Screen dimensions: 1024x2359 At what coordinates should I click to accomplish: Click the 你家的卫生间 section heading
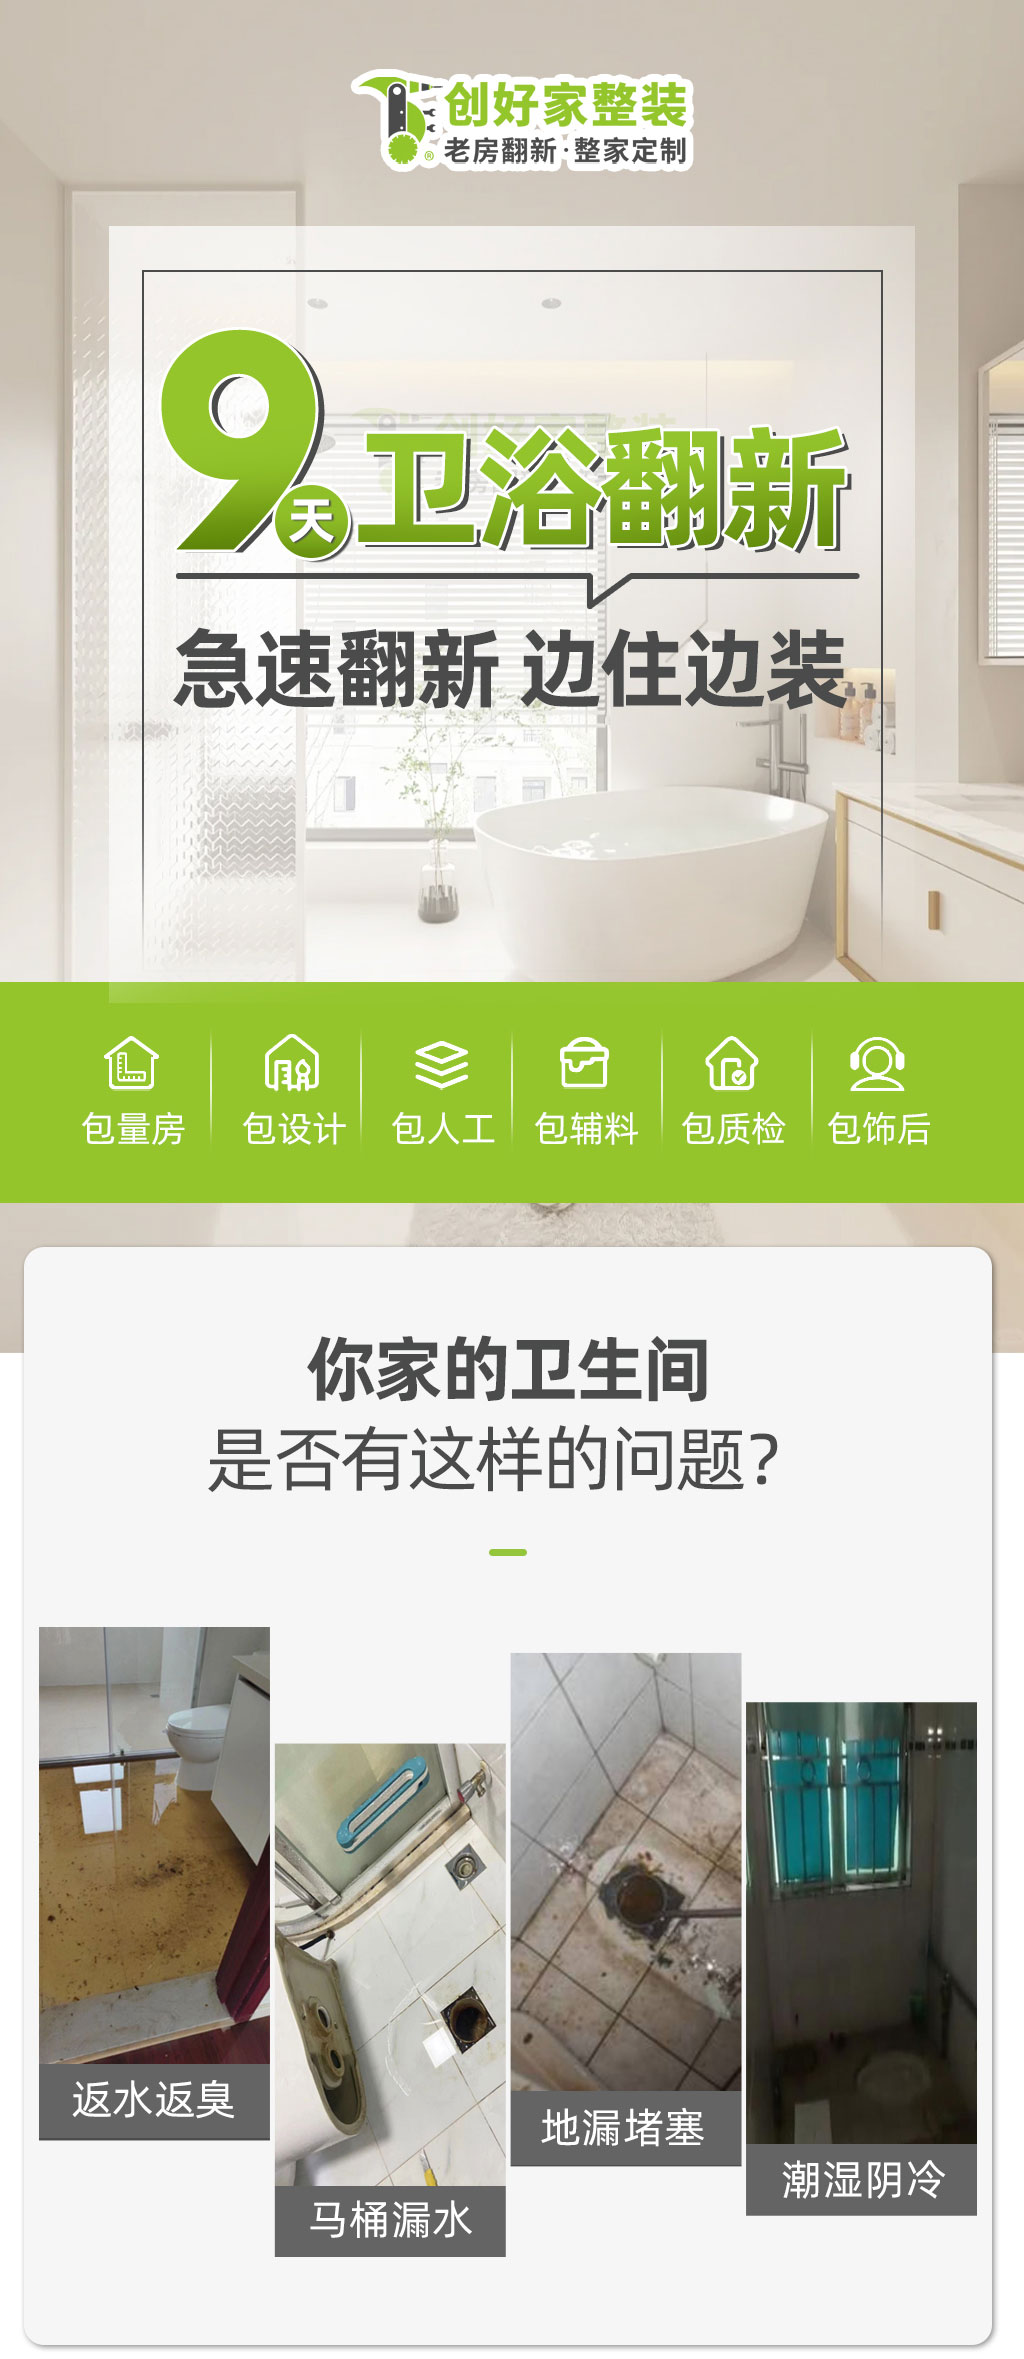508,1369
